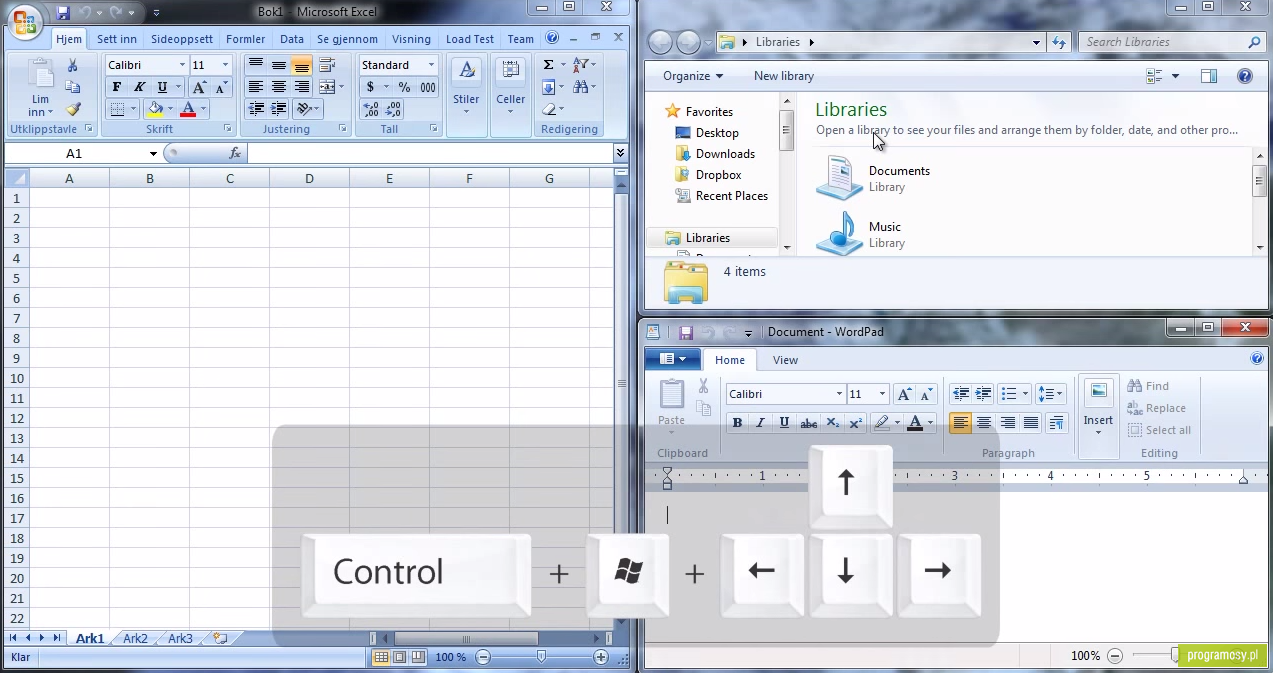The width and height of the screenshot is (1273, 673).
Task: Expand the Excel Name Box dropdown
Action: click(153, 153)
